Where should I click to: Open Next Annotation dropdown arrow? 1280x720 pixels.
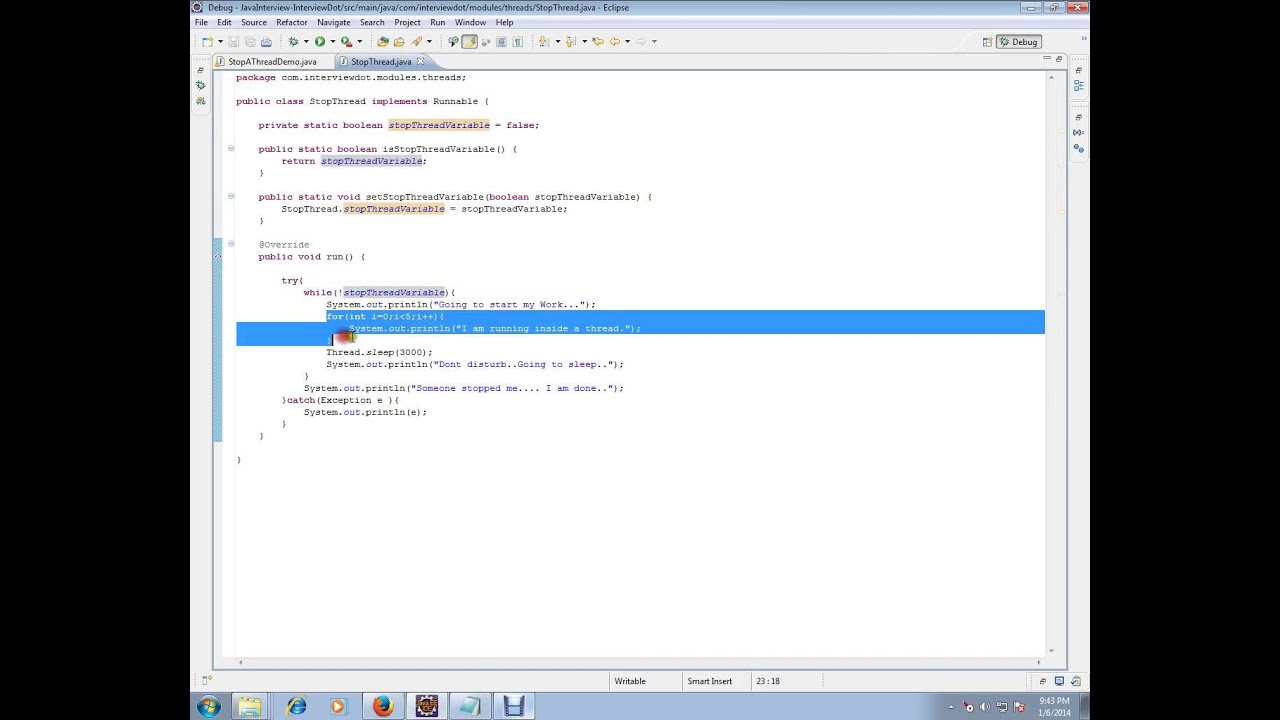[558, 41]
